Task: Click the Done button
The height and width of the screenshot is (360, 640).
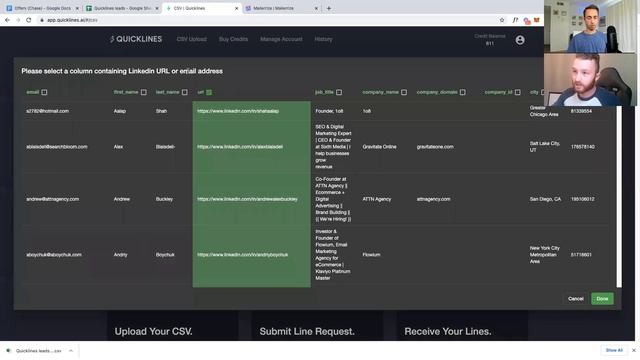Action: pyautogui.click(x=602, y=299)
